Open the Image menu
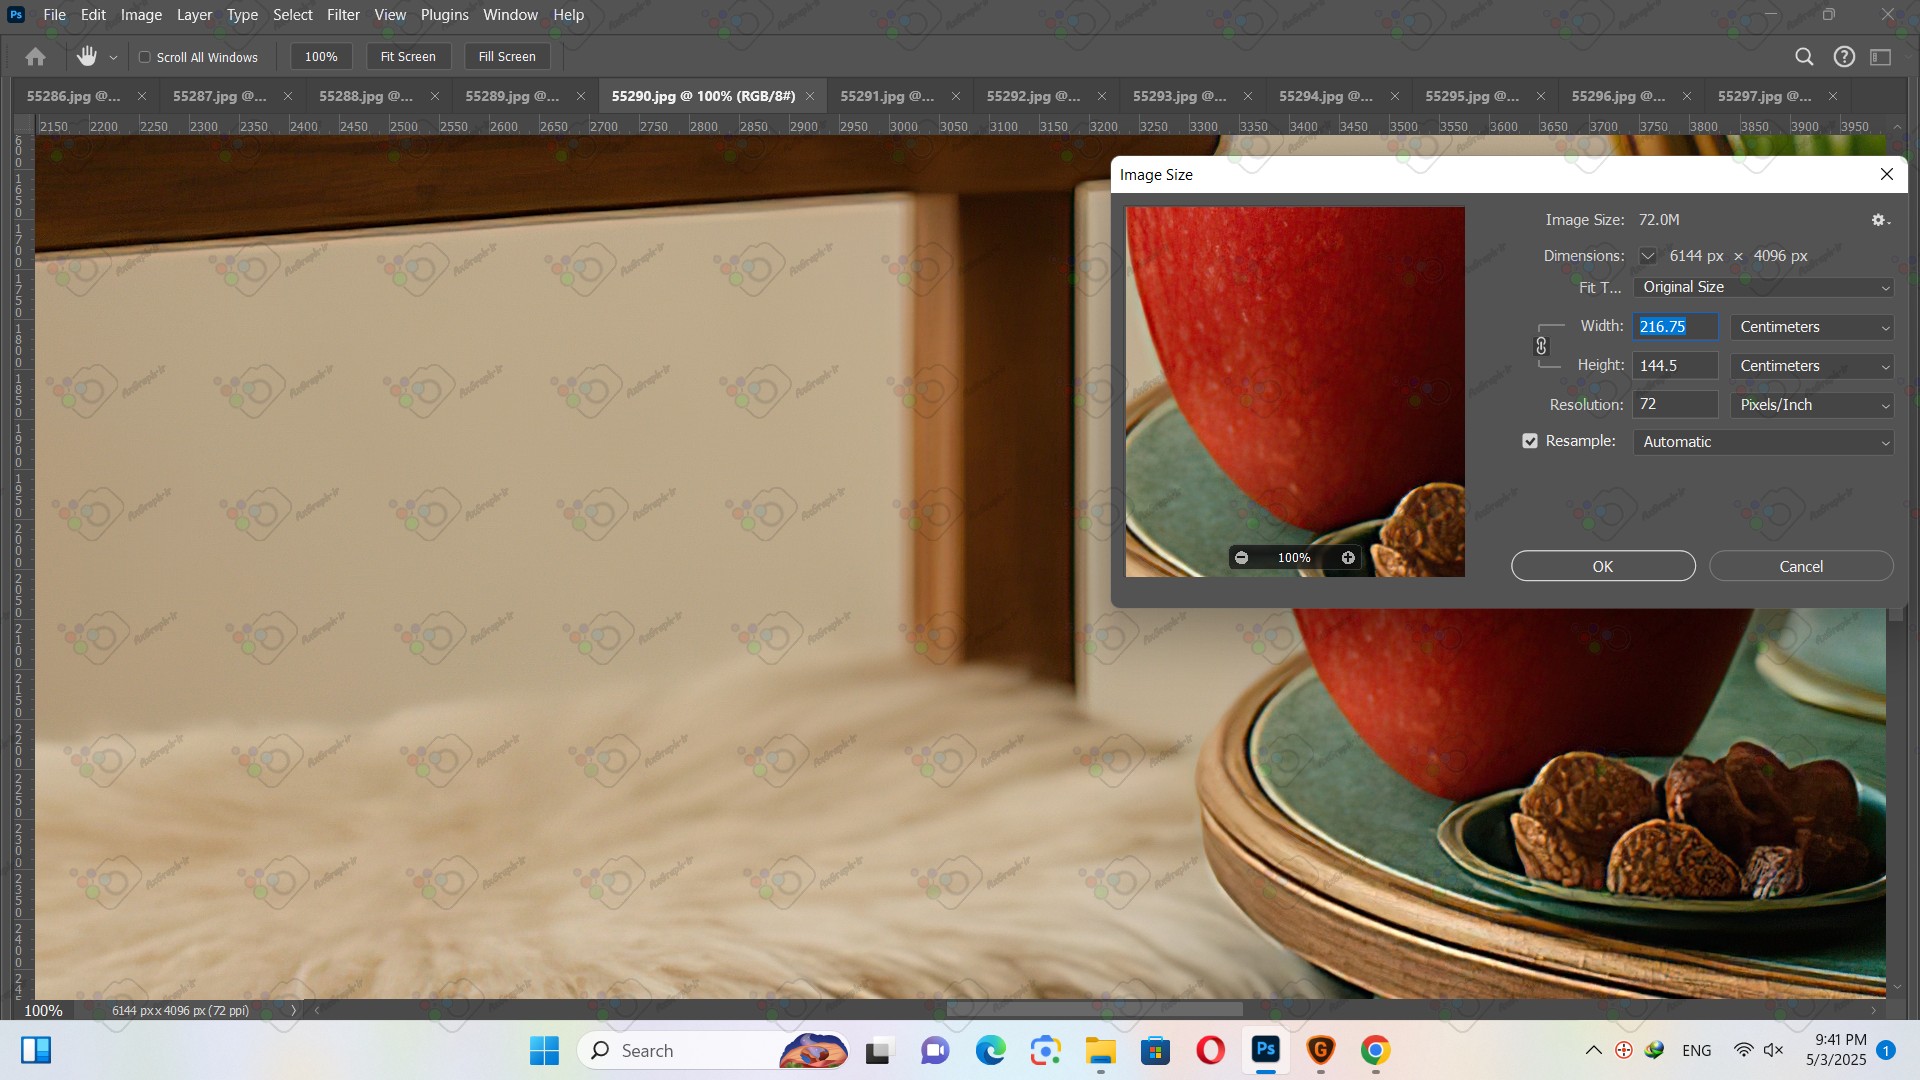 point(141,15)
